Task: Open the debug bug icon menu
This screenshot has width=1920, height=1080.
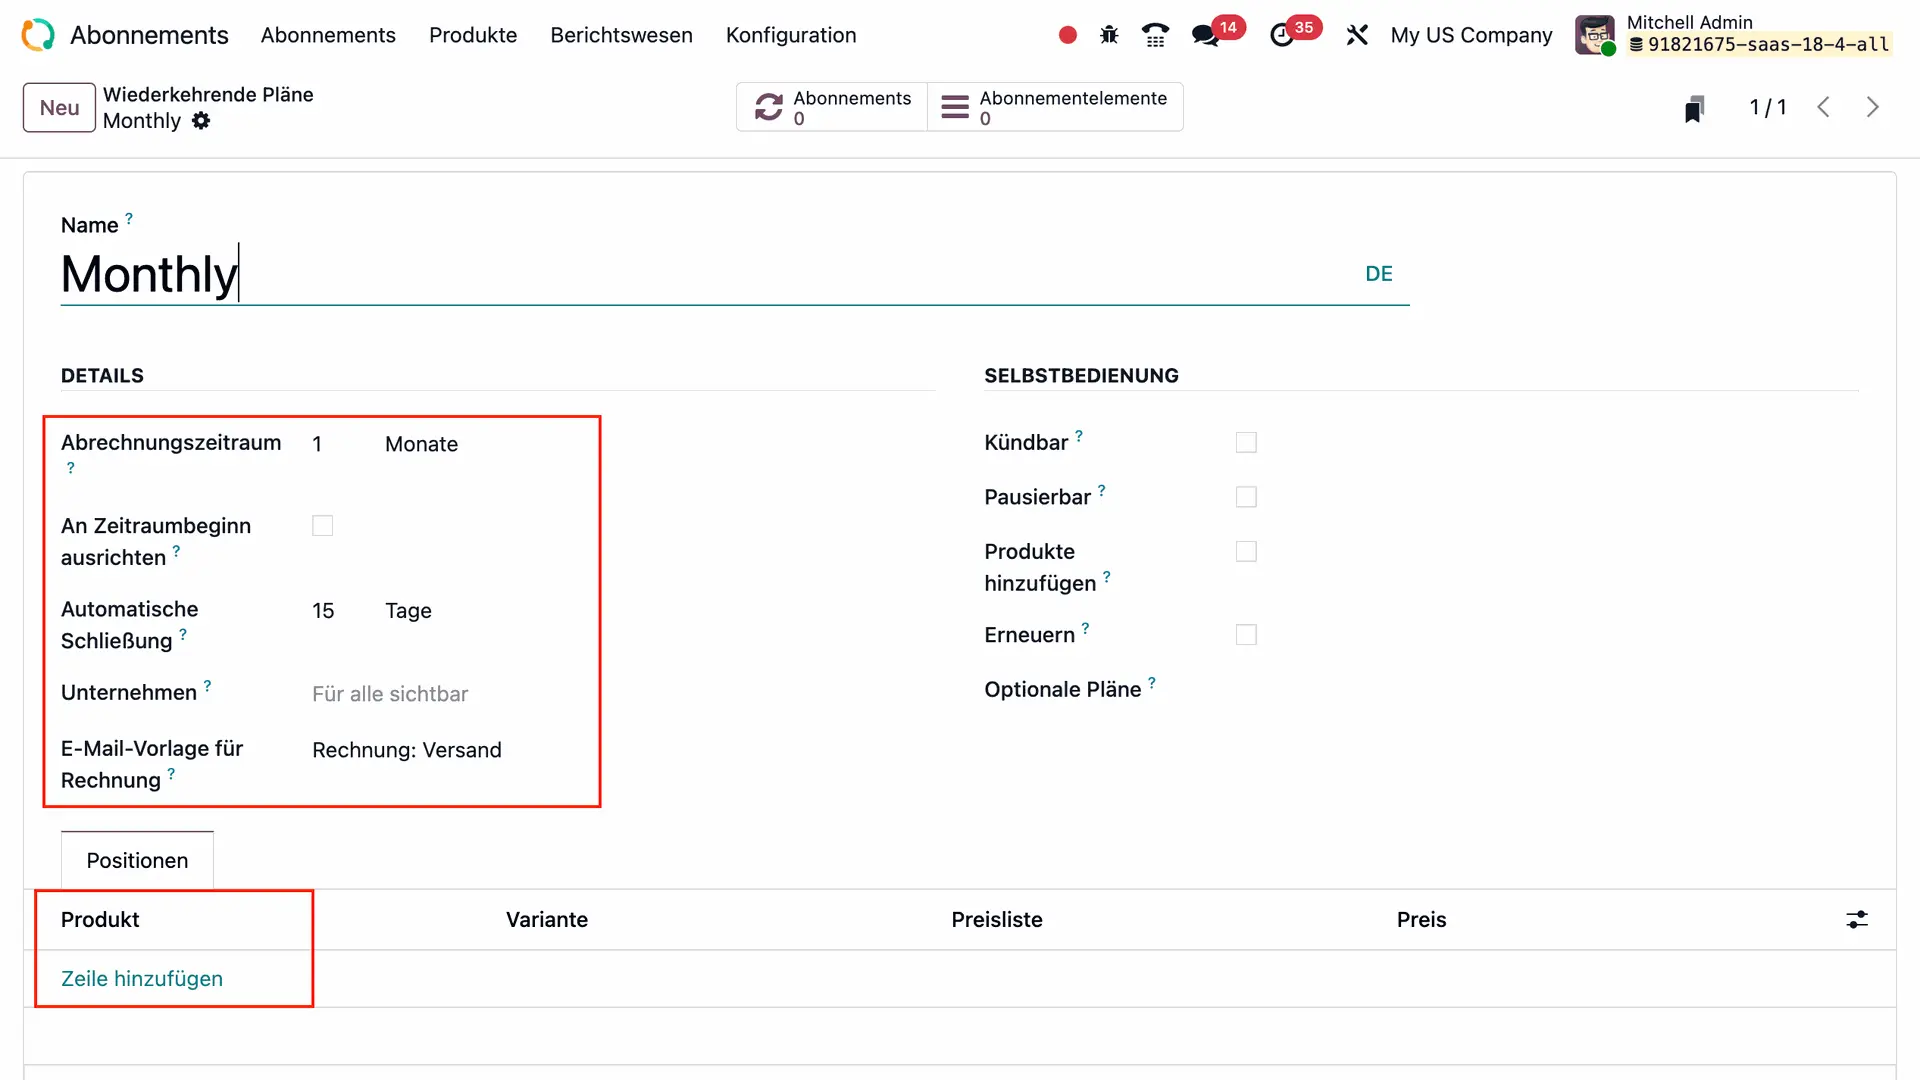Action: tap(1109, 35)
